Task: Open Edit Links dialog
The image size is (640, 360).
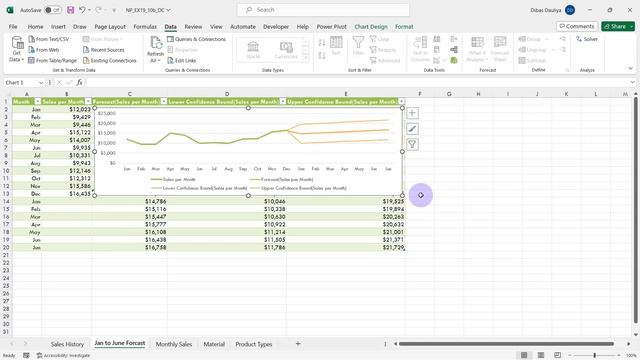Action: (182, 60)
